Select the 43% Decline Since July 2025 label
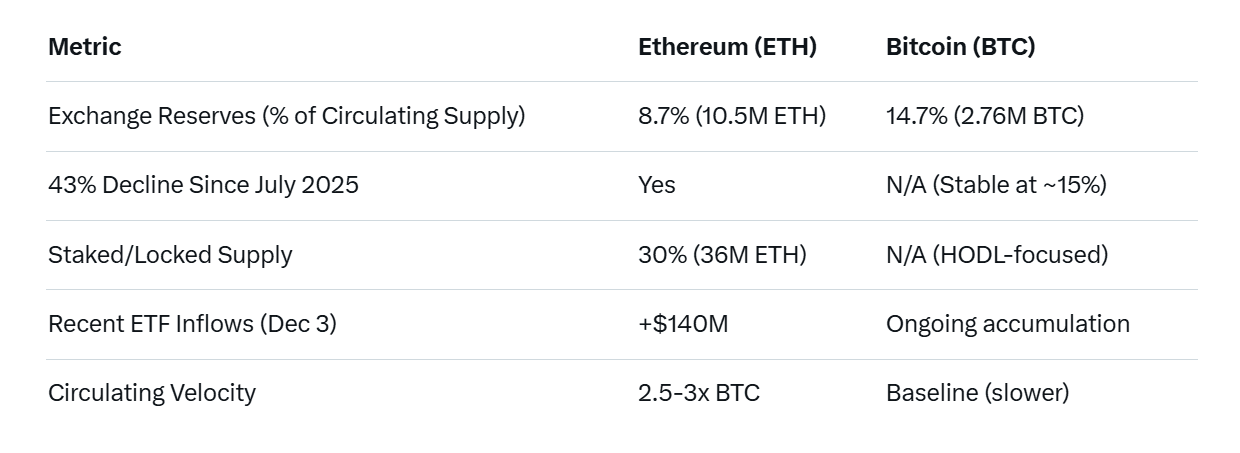 pos(203,185)
